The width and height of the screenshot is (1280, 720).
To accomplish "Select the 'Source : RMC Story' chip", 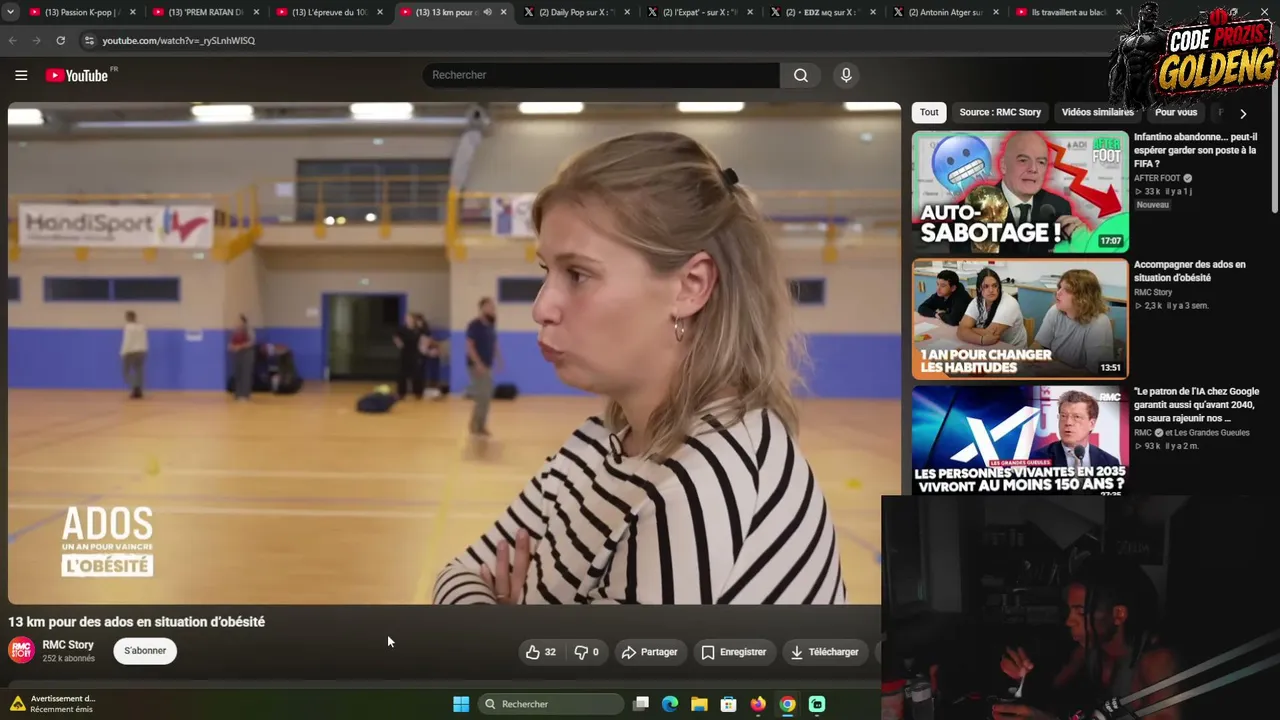I will click(x=1000, y=112).
